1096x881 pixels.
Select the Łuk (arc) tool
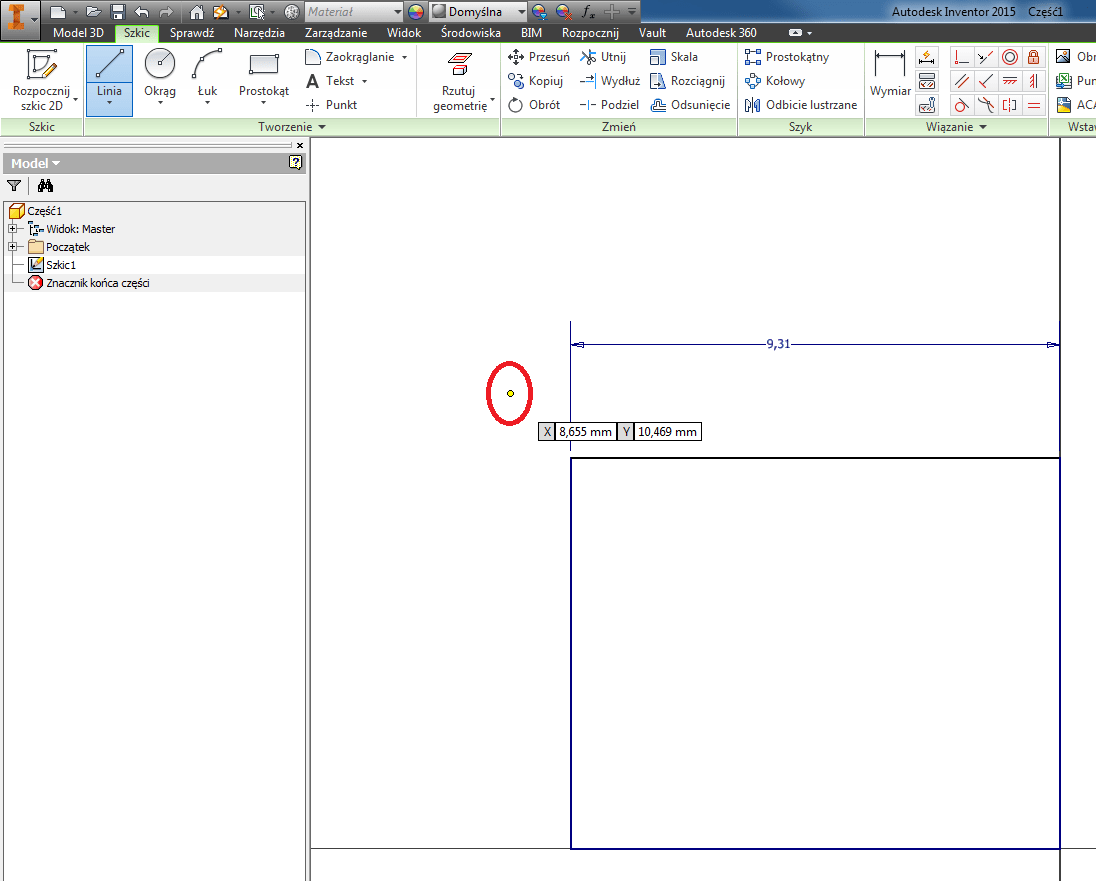(x=207, y=76)
